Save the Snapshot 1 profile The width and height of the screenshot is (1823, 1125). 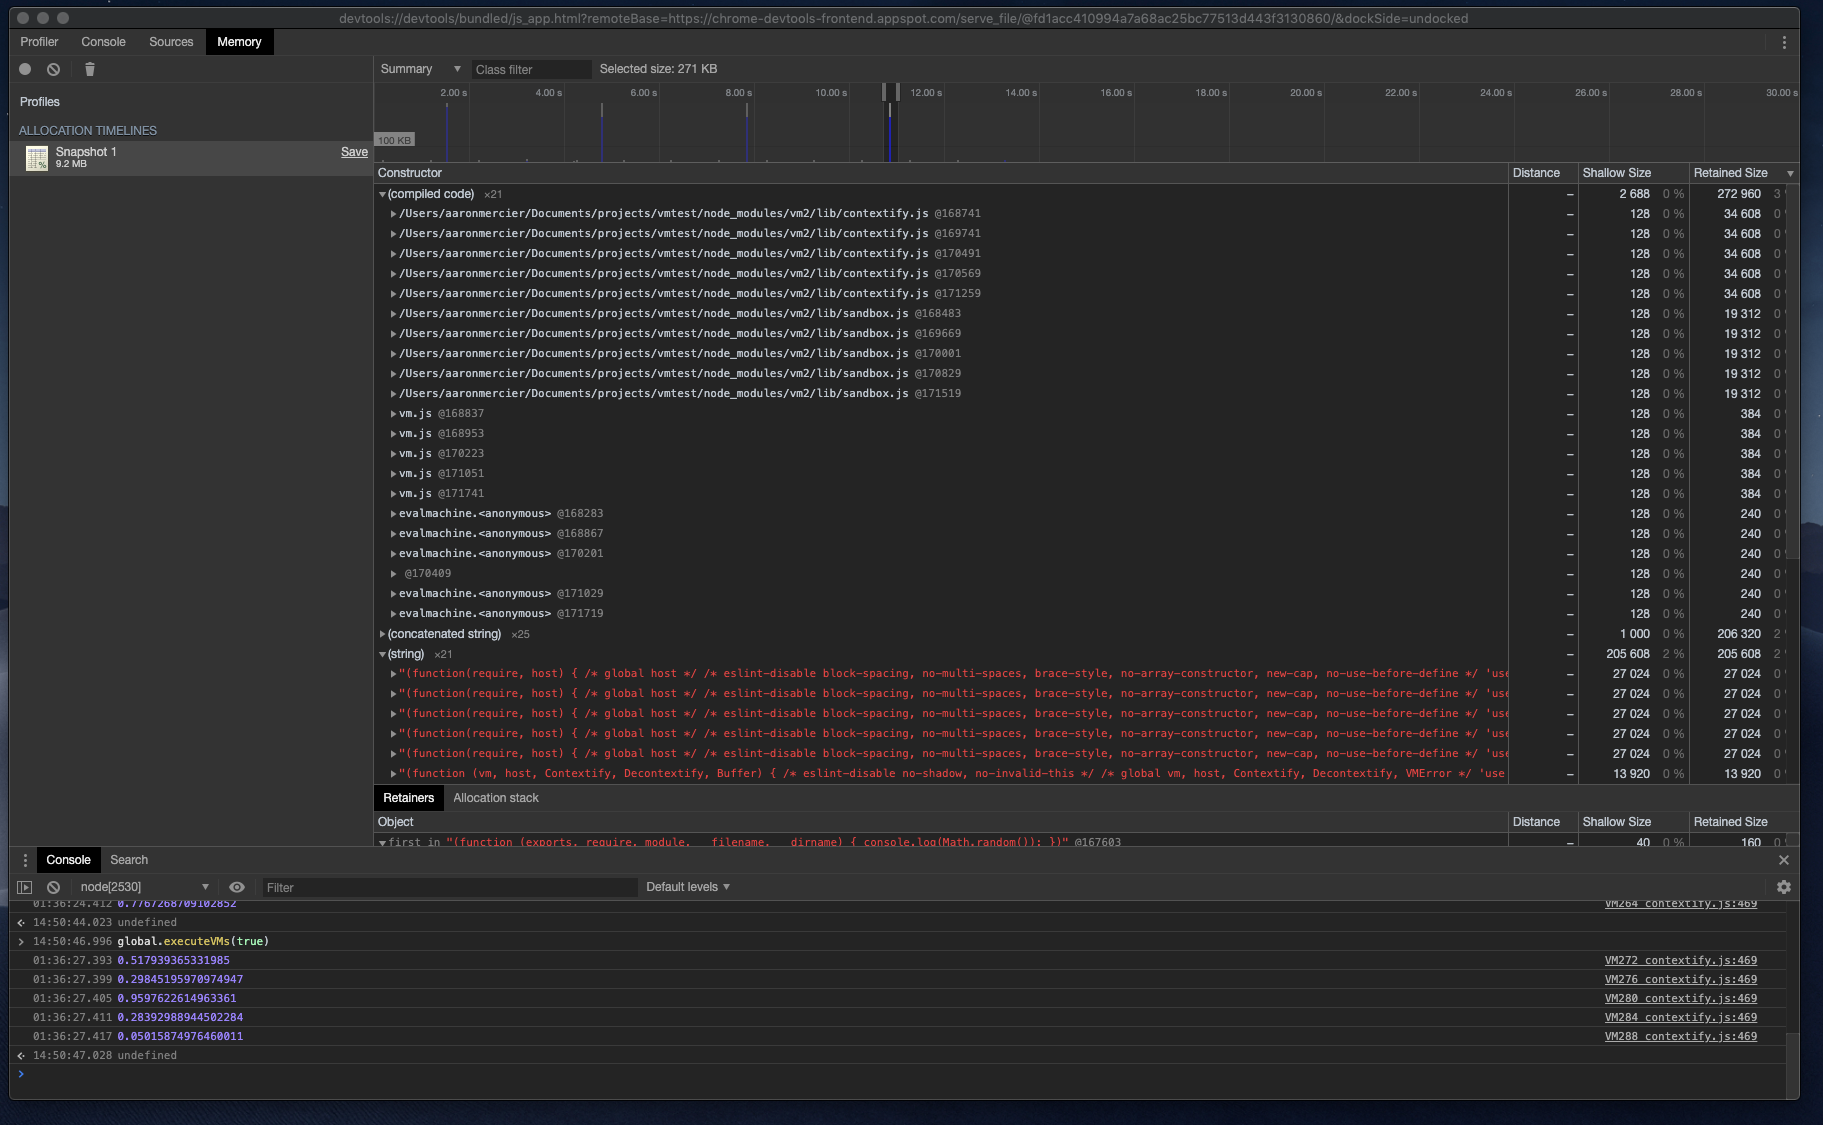click(x=354, y=152)
